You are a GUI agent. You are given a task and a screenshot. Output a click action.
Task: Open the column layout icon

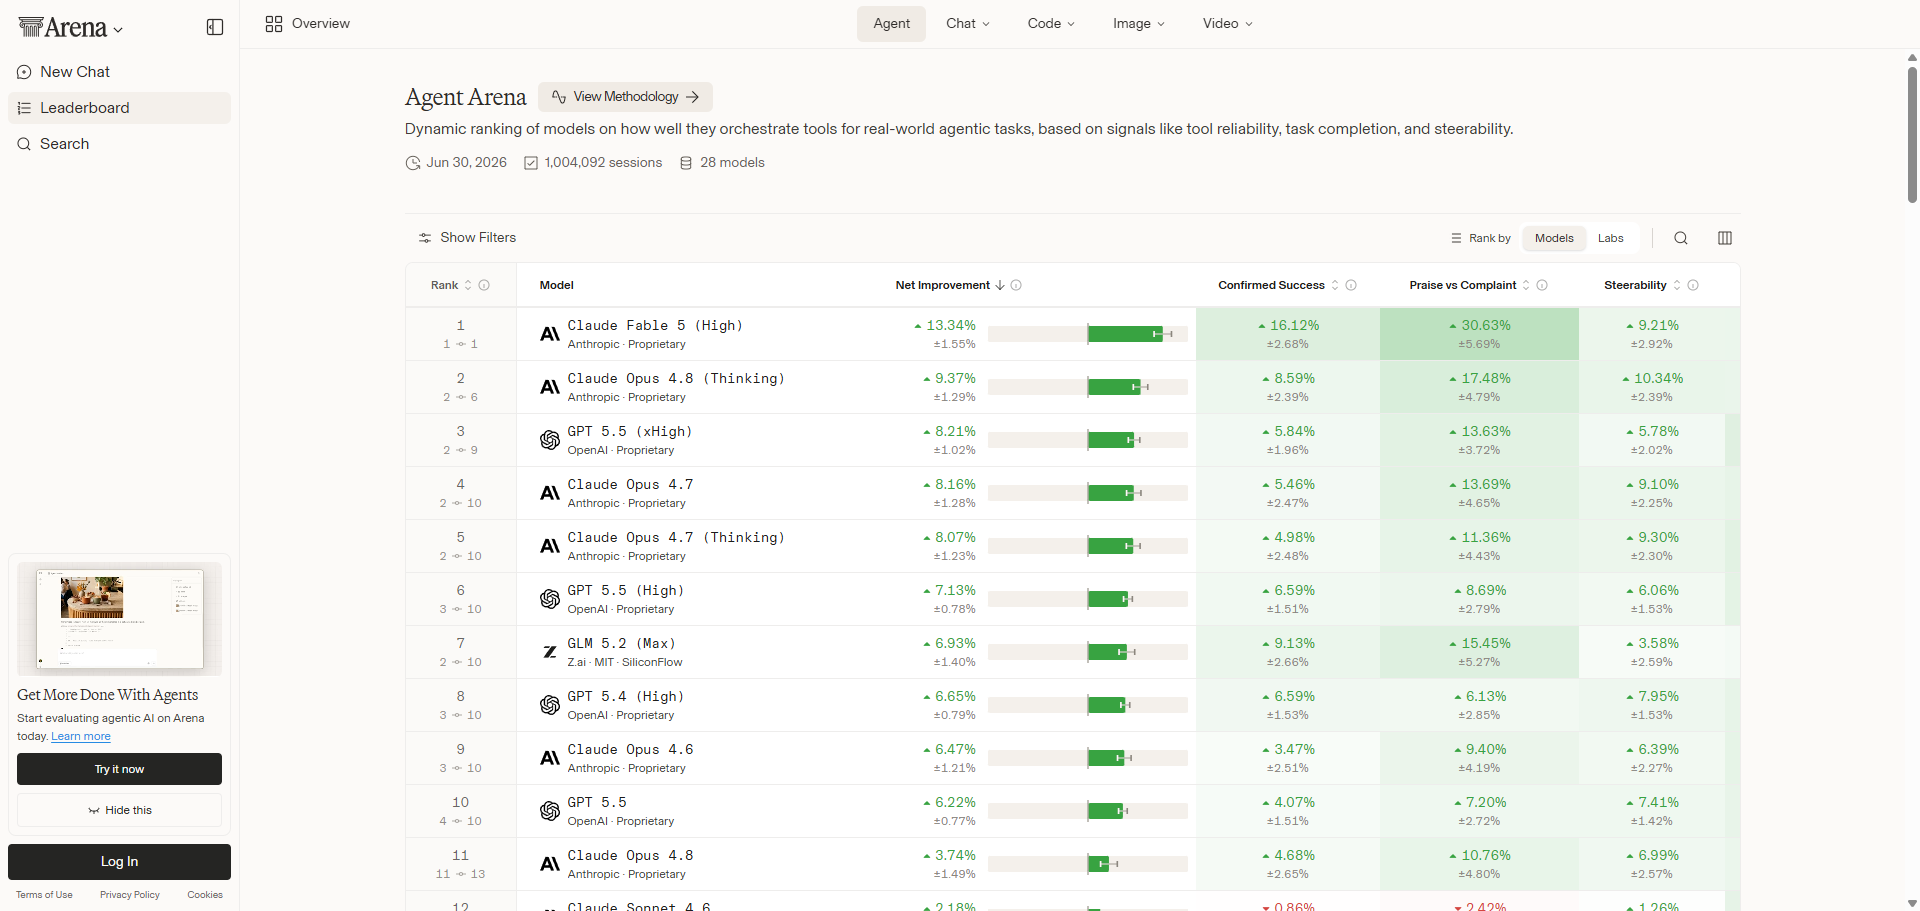(x=1725, y=238)
